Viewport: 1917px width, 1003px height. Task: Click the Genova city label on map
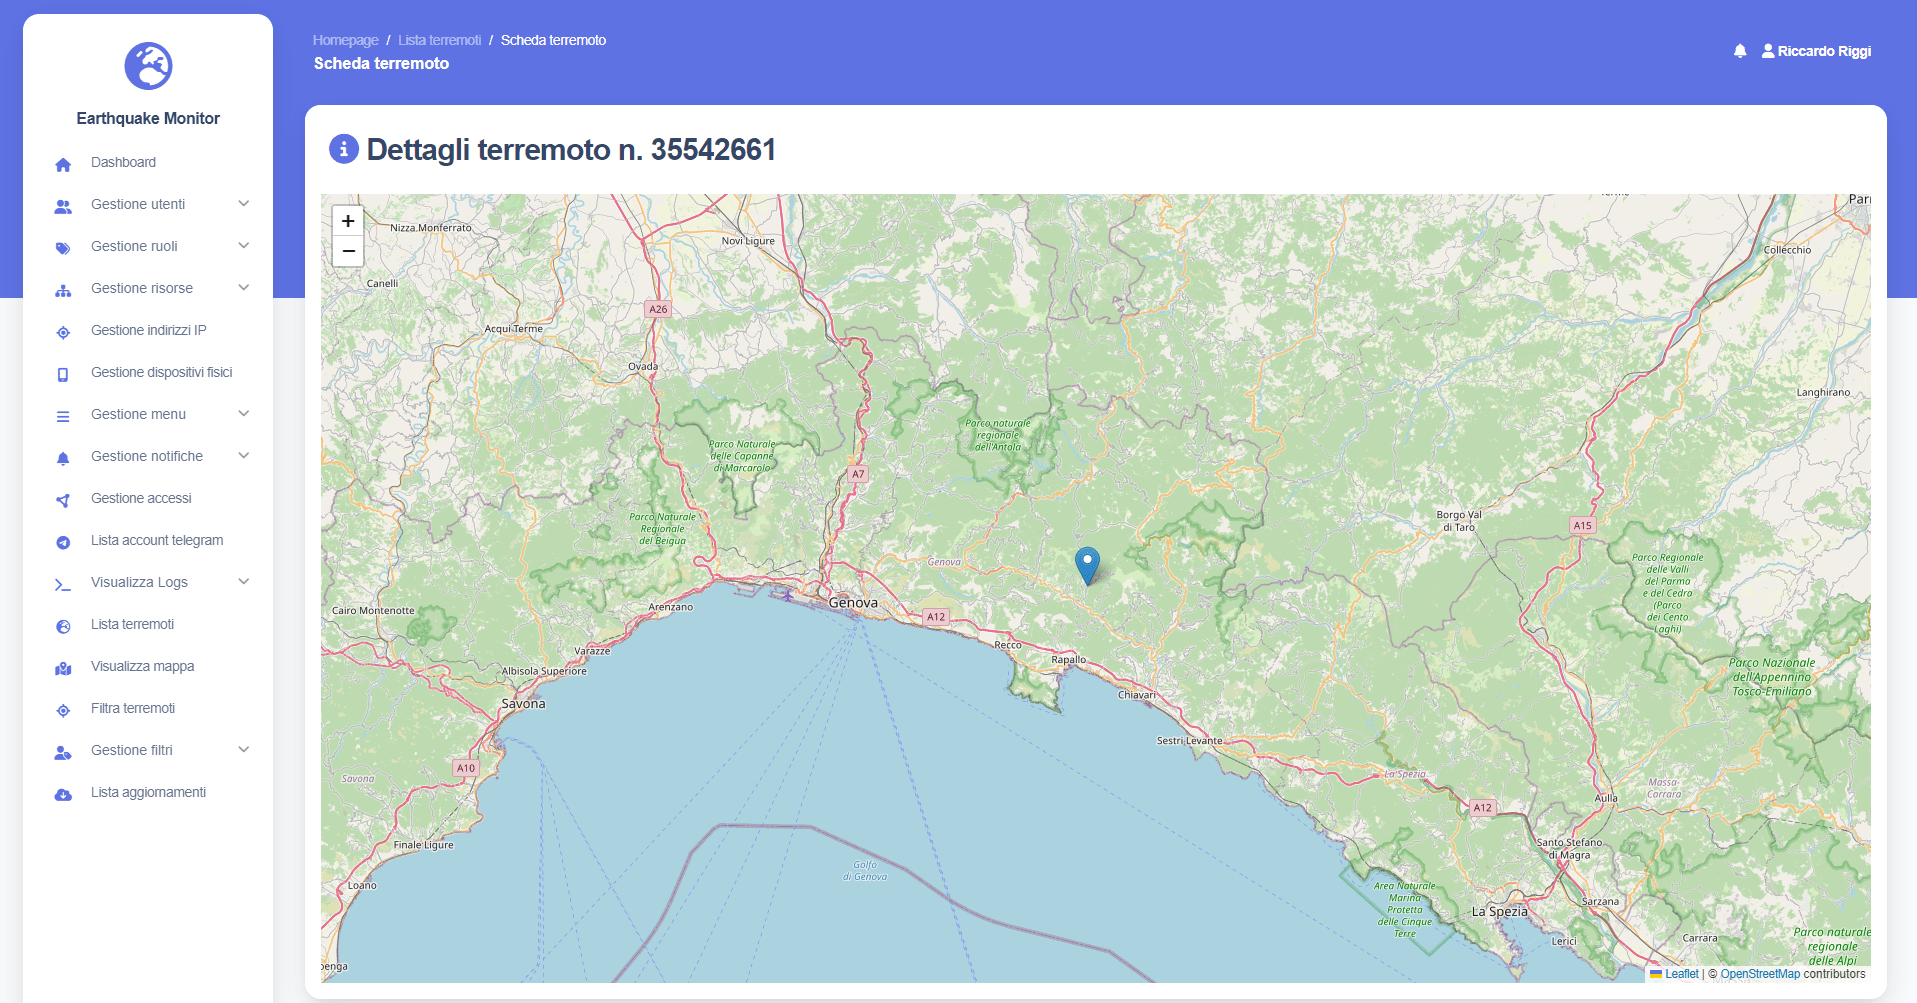tap(853, 603)
